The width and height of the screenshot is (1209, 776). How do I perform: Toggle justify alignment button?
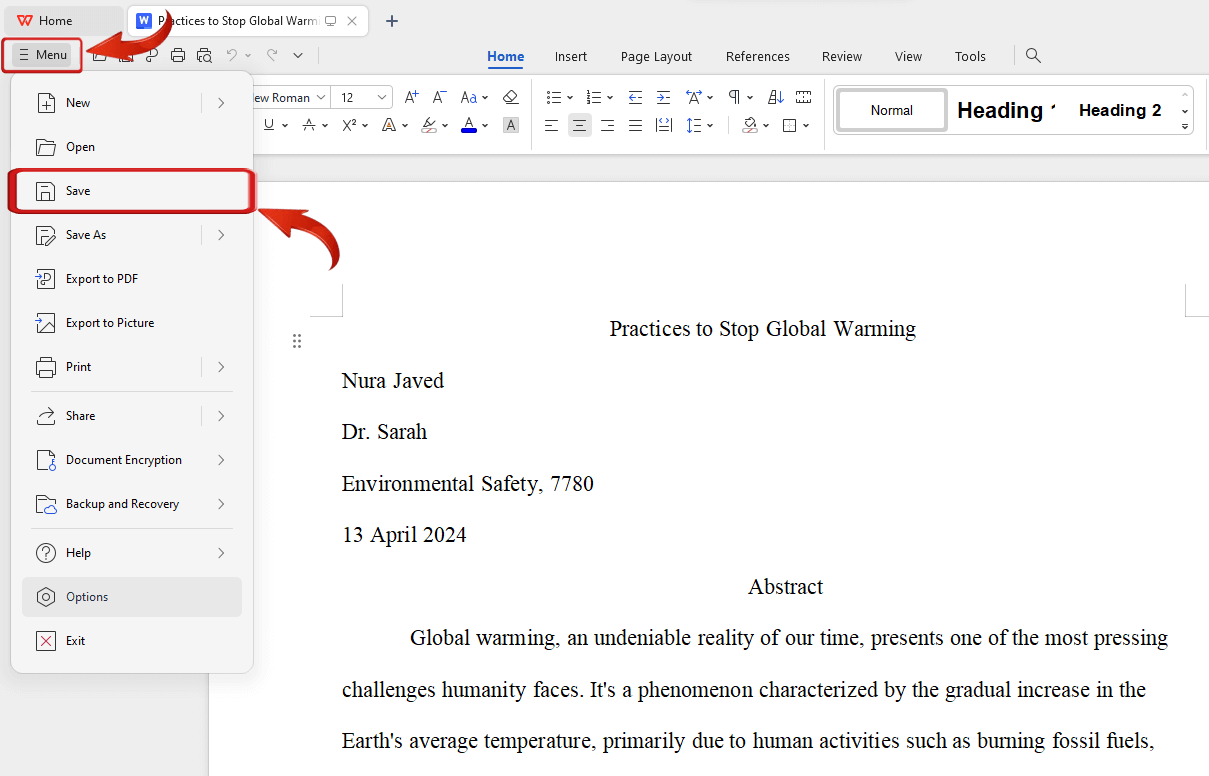(x=635, y=125)
